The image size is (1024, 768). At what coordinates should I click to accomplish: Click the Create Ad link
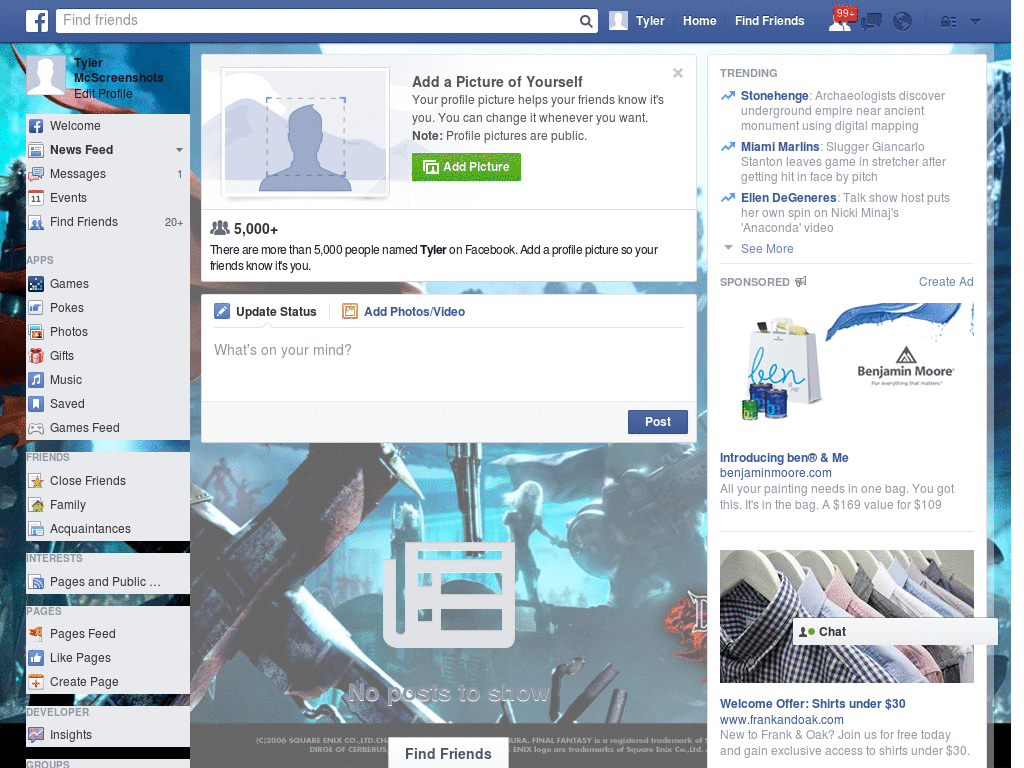(946, 282)
